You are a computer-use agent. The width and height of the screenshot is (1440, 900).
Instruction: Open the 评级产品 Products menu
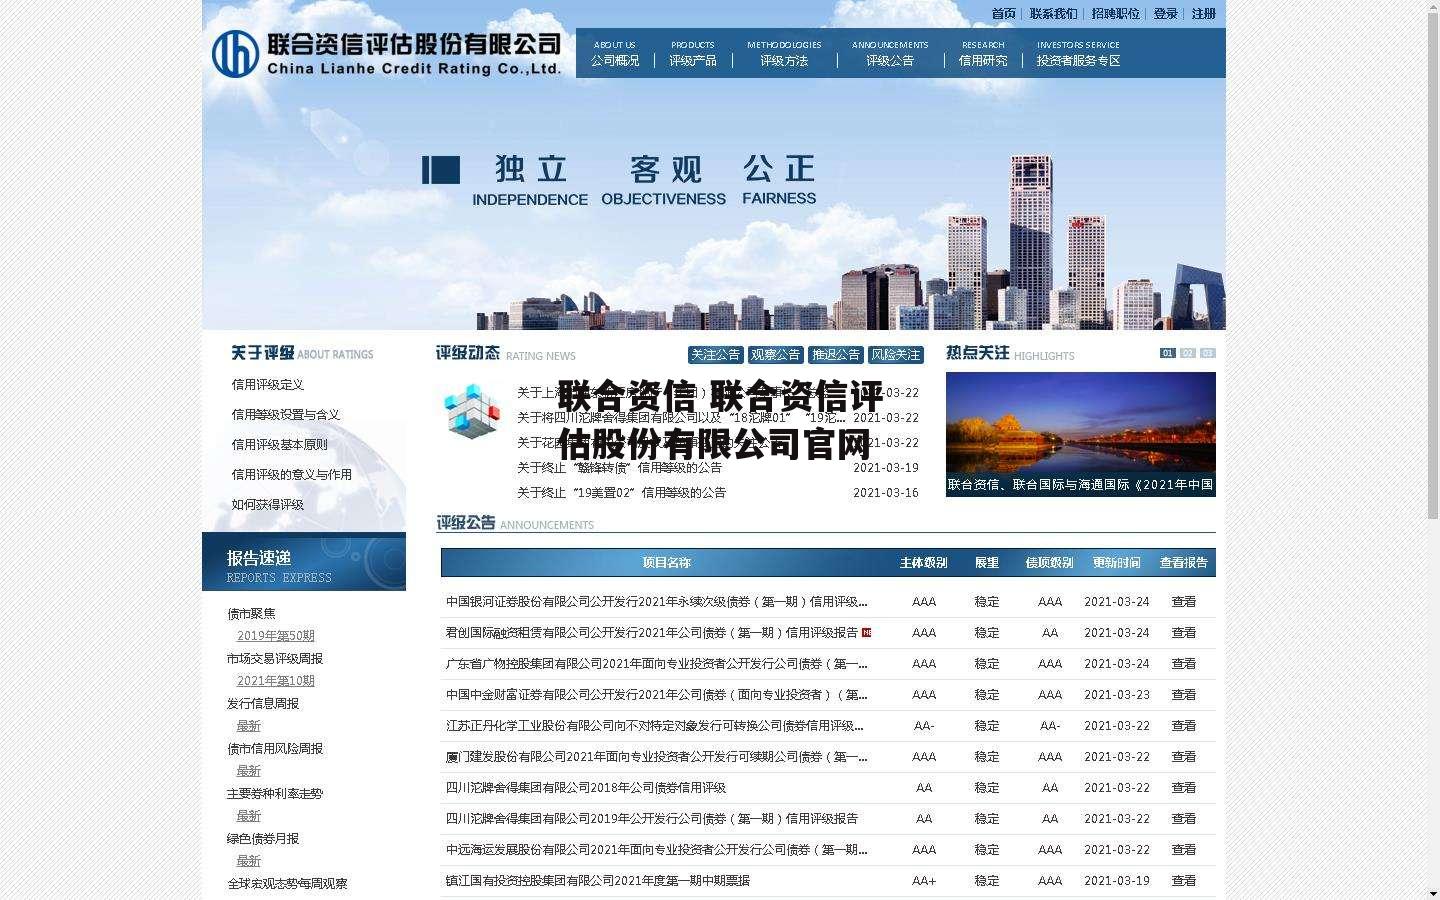pos(693,54)
